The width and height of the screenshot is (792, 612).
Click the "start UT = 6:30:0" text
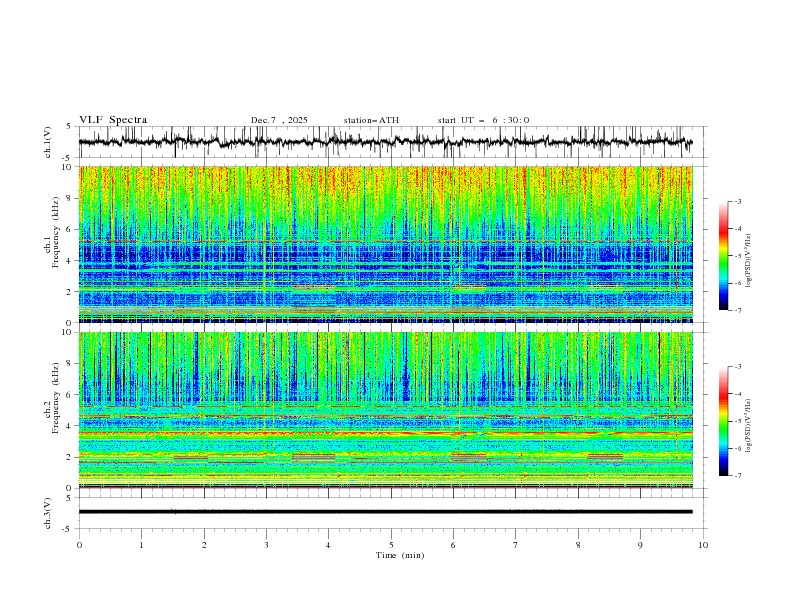483,120
